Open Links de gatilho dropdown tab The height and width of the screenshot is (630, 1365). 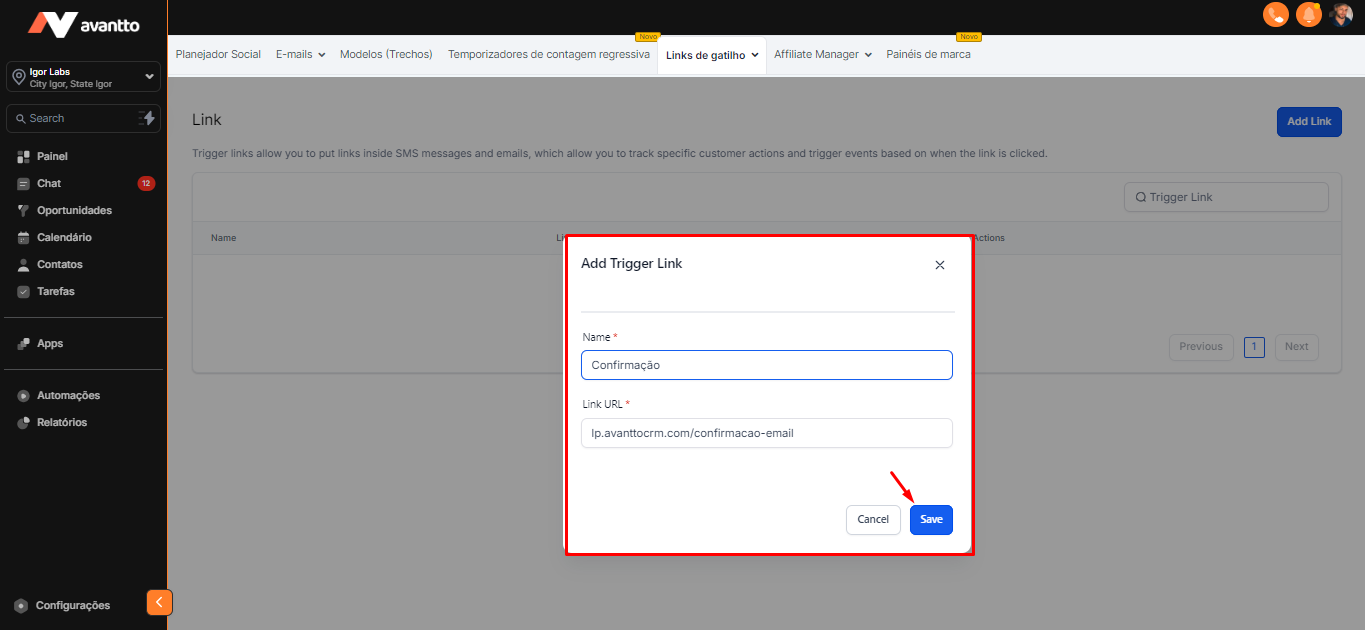pos(711,56)
